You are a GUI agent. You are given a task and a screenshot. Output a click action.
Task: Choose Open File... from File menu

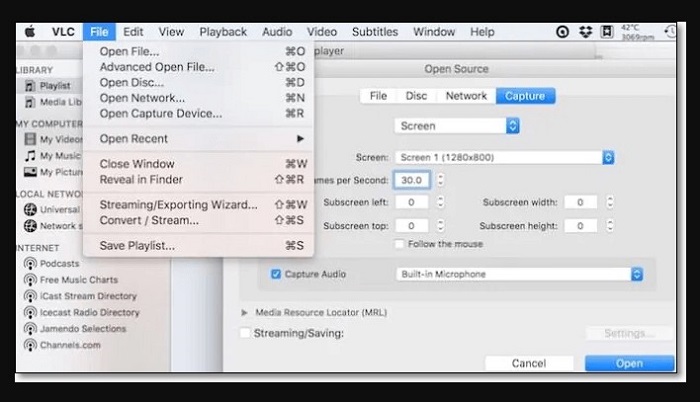pos(198,51)
